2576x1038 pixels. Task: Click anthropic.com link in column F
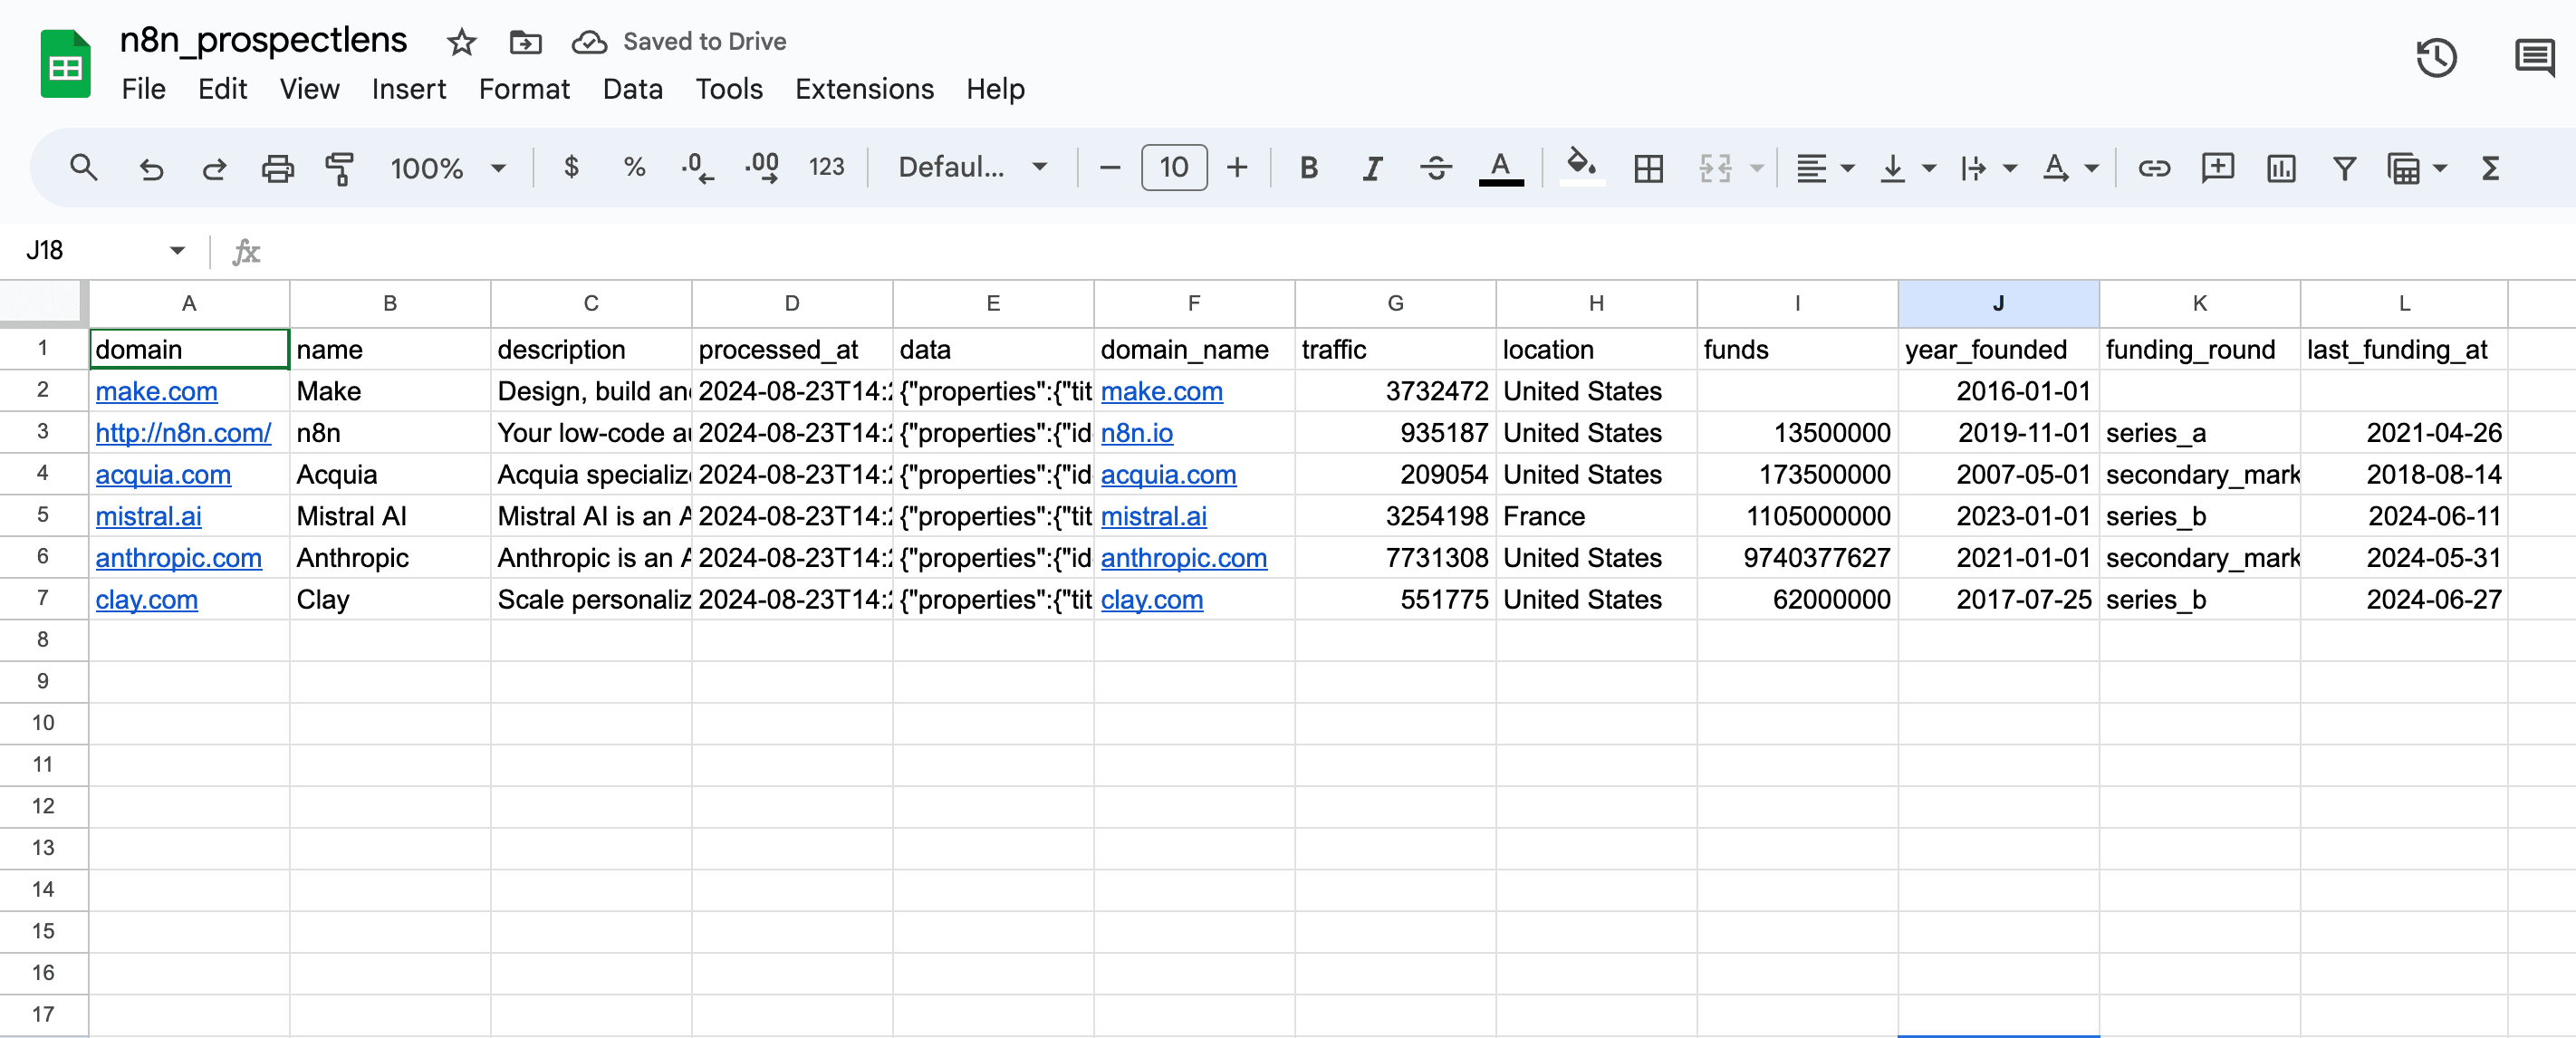click(x=1183, y=558)
